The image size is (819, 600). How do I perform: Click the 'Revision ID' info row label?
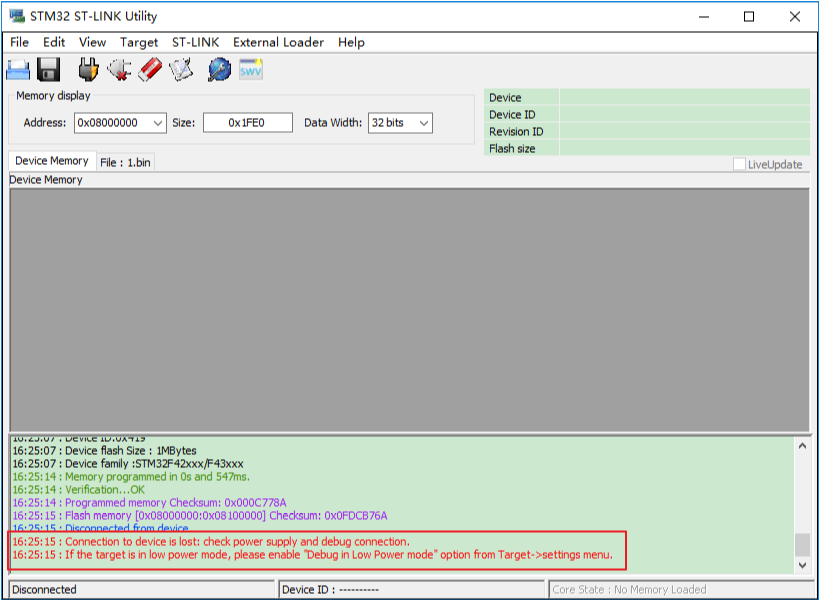point(516,132)
